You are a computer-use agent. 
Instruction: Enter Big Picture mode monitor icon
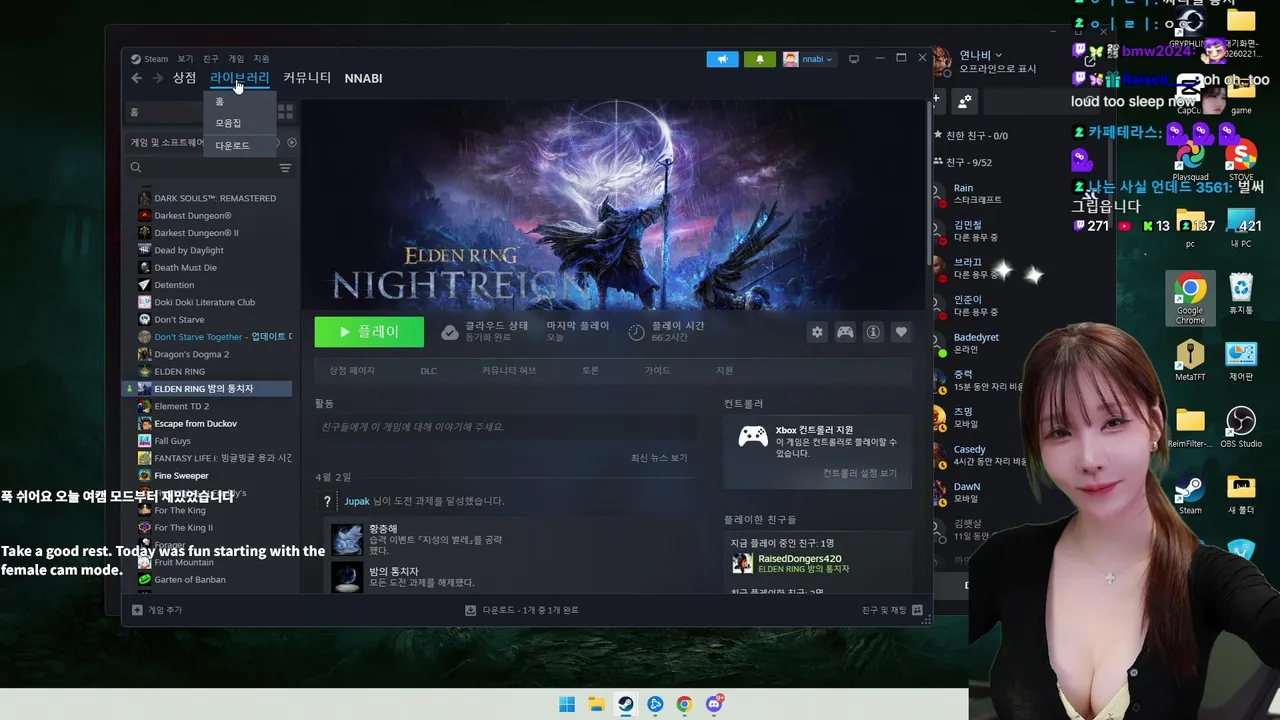(x=854, y=59)
